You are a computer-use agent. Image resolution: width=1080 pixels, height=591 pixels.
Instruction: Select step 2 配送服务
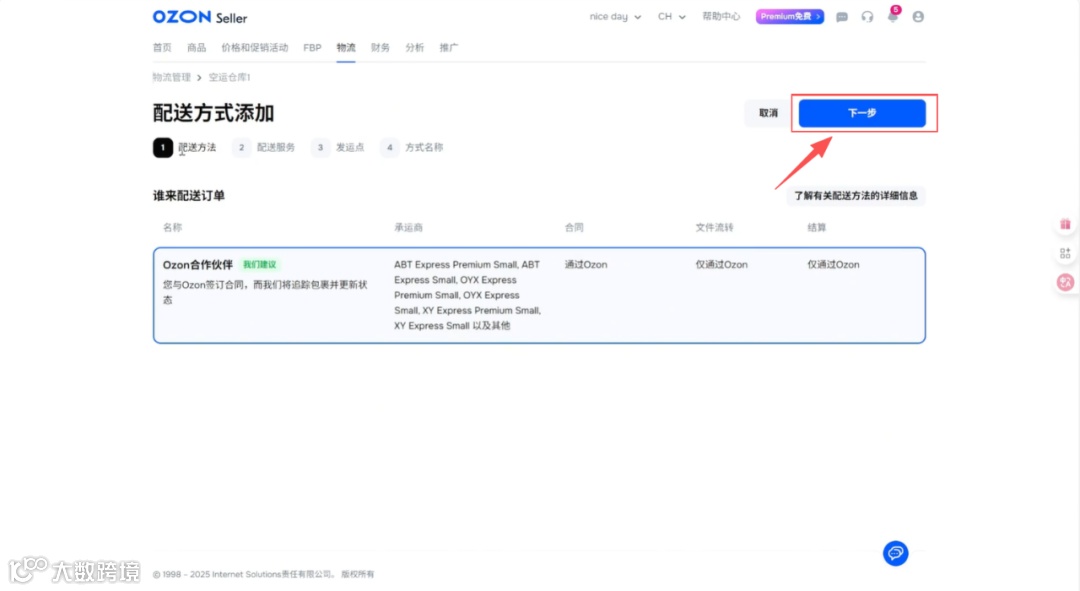click(x=264, y=147)
